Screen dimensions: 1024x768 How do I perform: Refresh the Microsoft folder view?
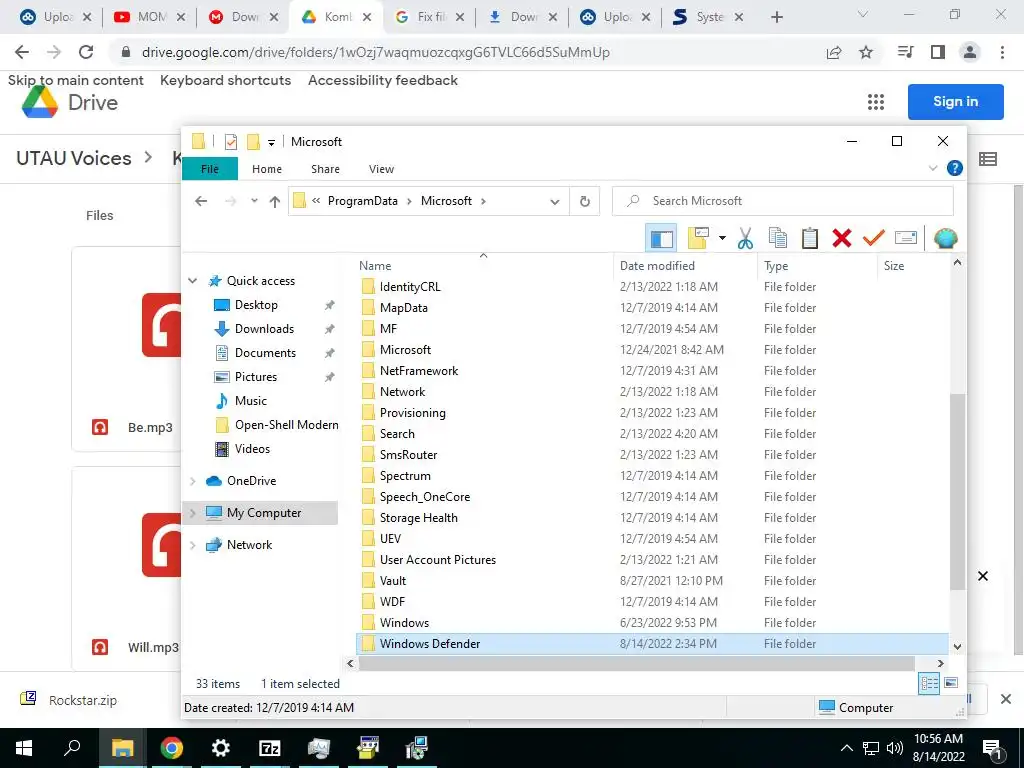[584, 202]
